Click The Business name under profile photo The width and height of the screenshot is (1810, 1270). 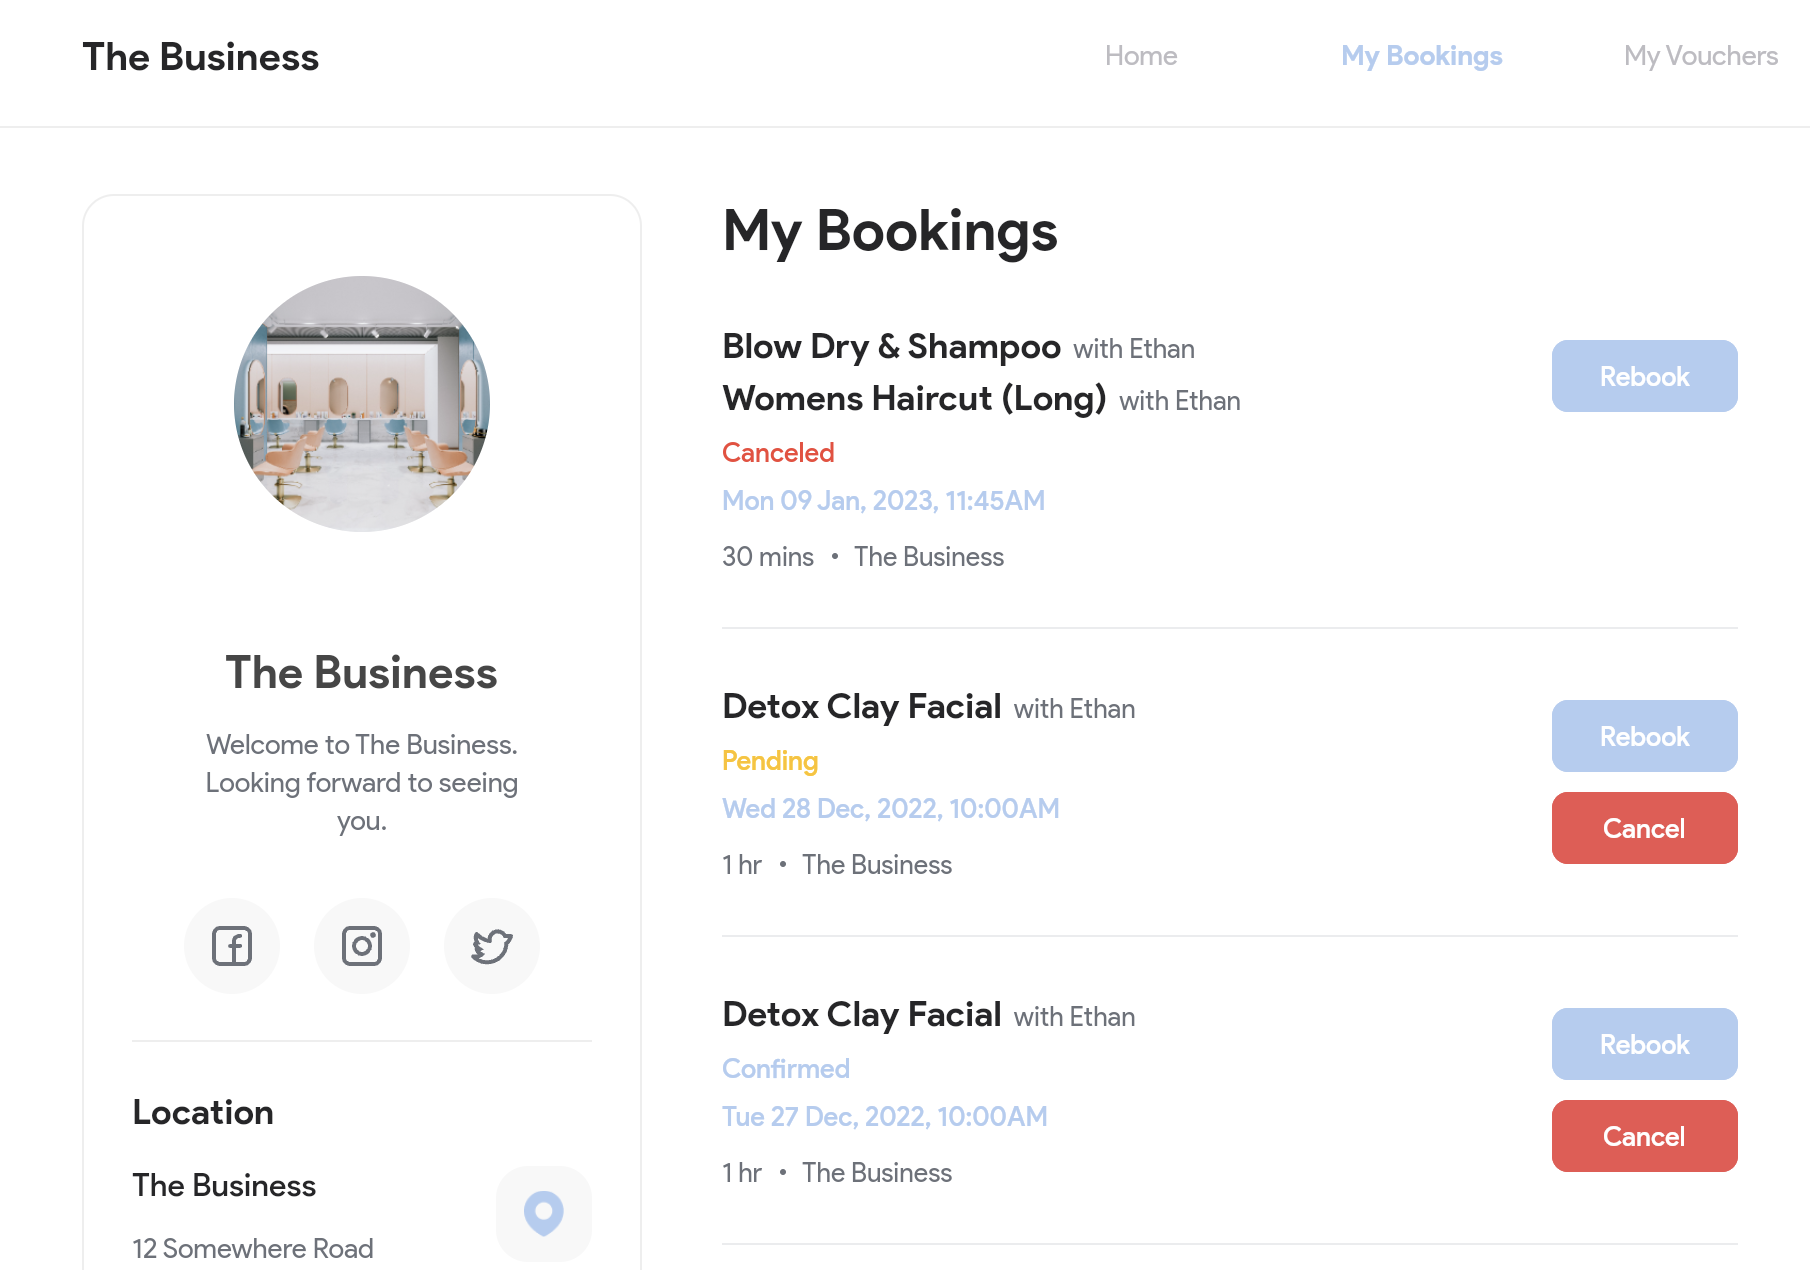(362, 673)
